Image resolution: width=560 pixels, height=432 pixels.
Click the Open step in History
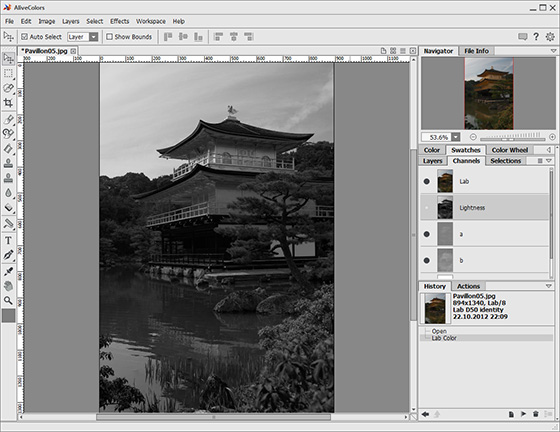point(439,331)
